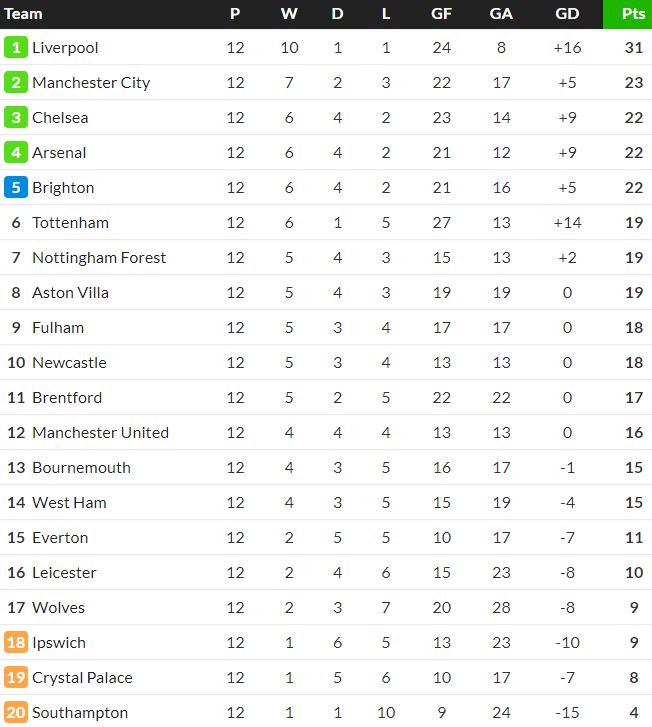The height and width of the screenshot is (727, 652).
Task: Click the W wins column header
Action: pyautogui.click(x=289, y=14)
